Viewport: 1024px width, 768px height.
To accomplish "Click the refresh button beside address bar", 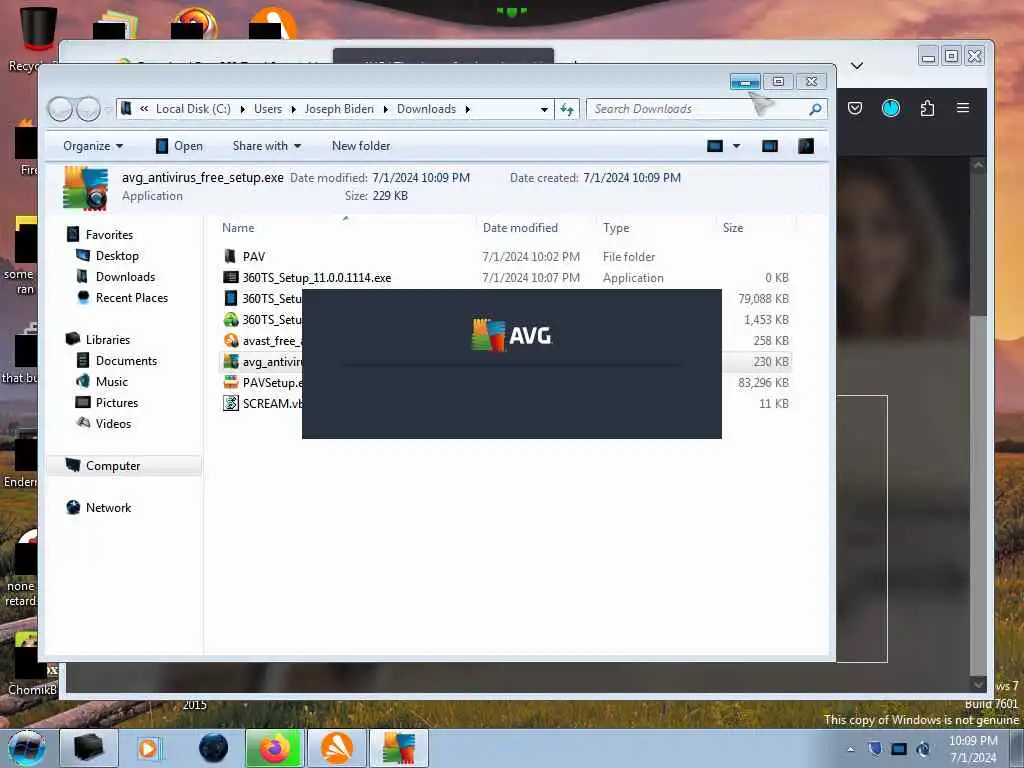I will coord(567,109).
